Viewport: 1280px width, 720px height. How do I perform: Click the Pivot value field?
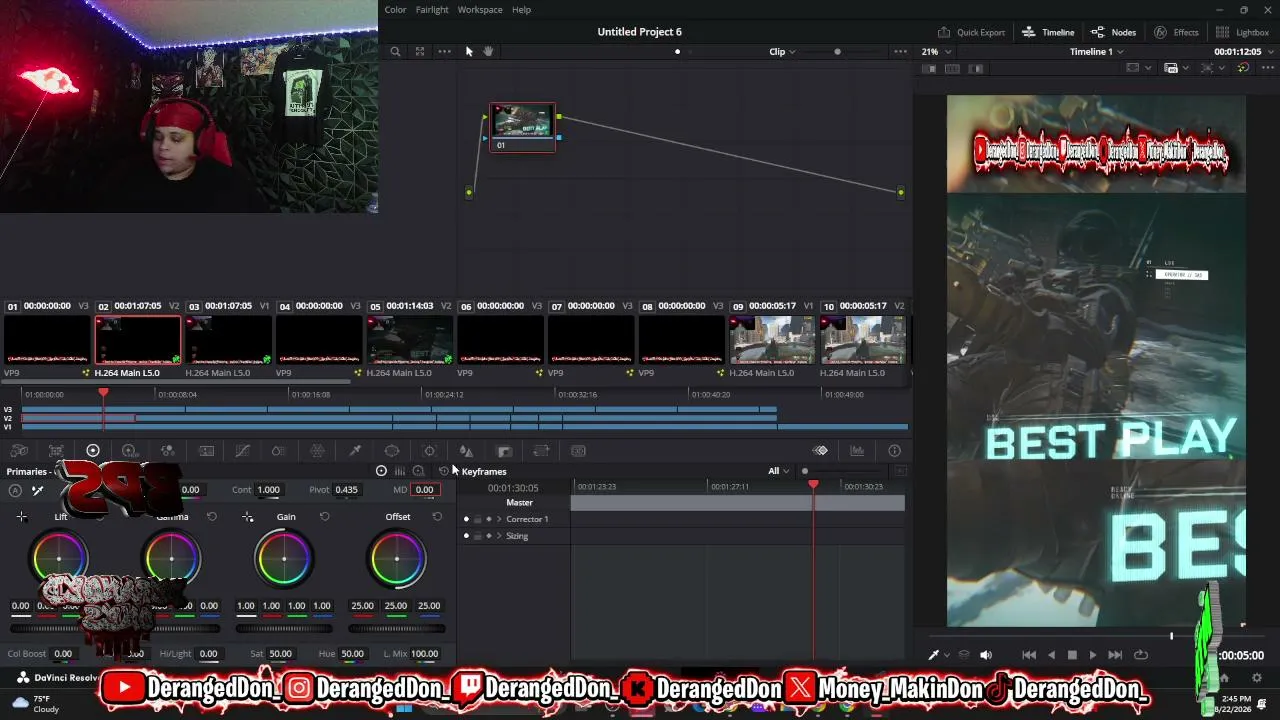(346, 490)
